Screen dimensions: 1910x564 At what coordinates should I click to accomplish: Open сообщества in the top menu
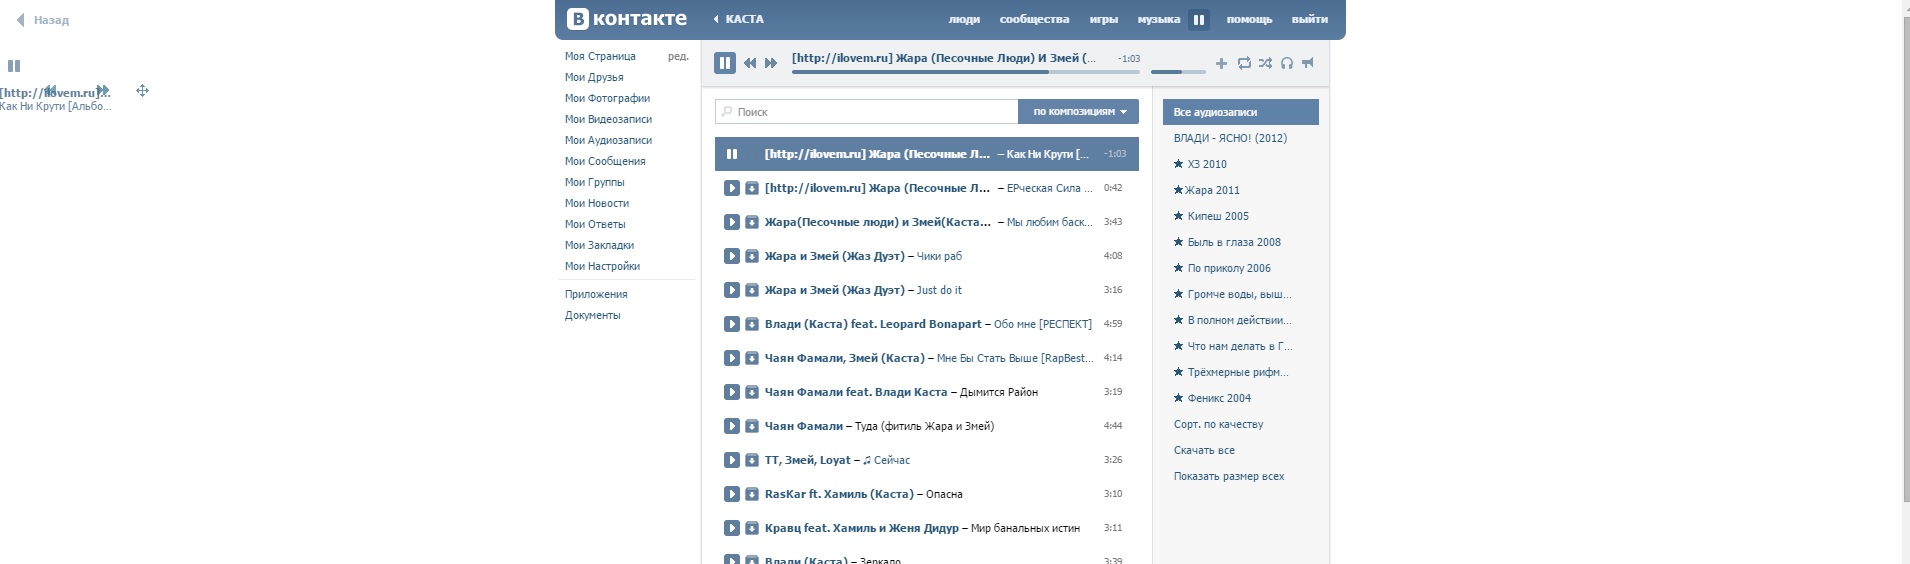point(1034,19)
